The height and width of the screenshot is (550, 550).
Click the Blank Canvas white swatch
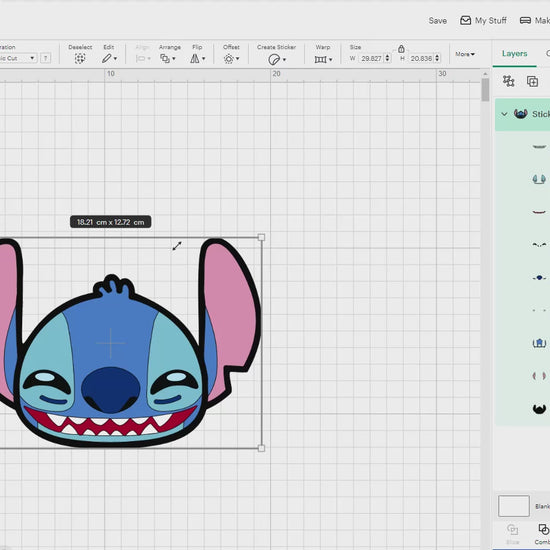click(514, 506)
